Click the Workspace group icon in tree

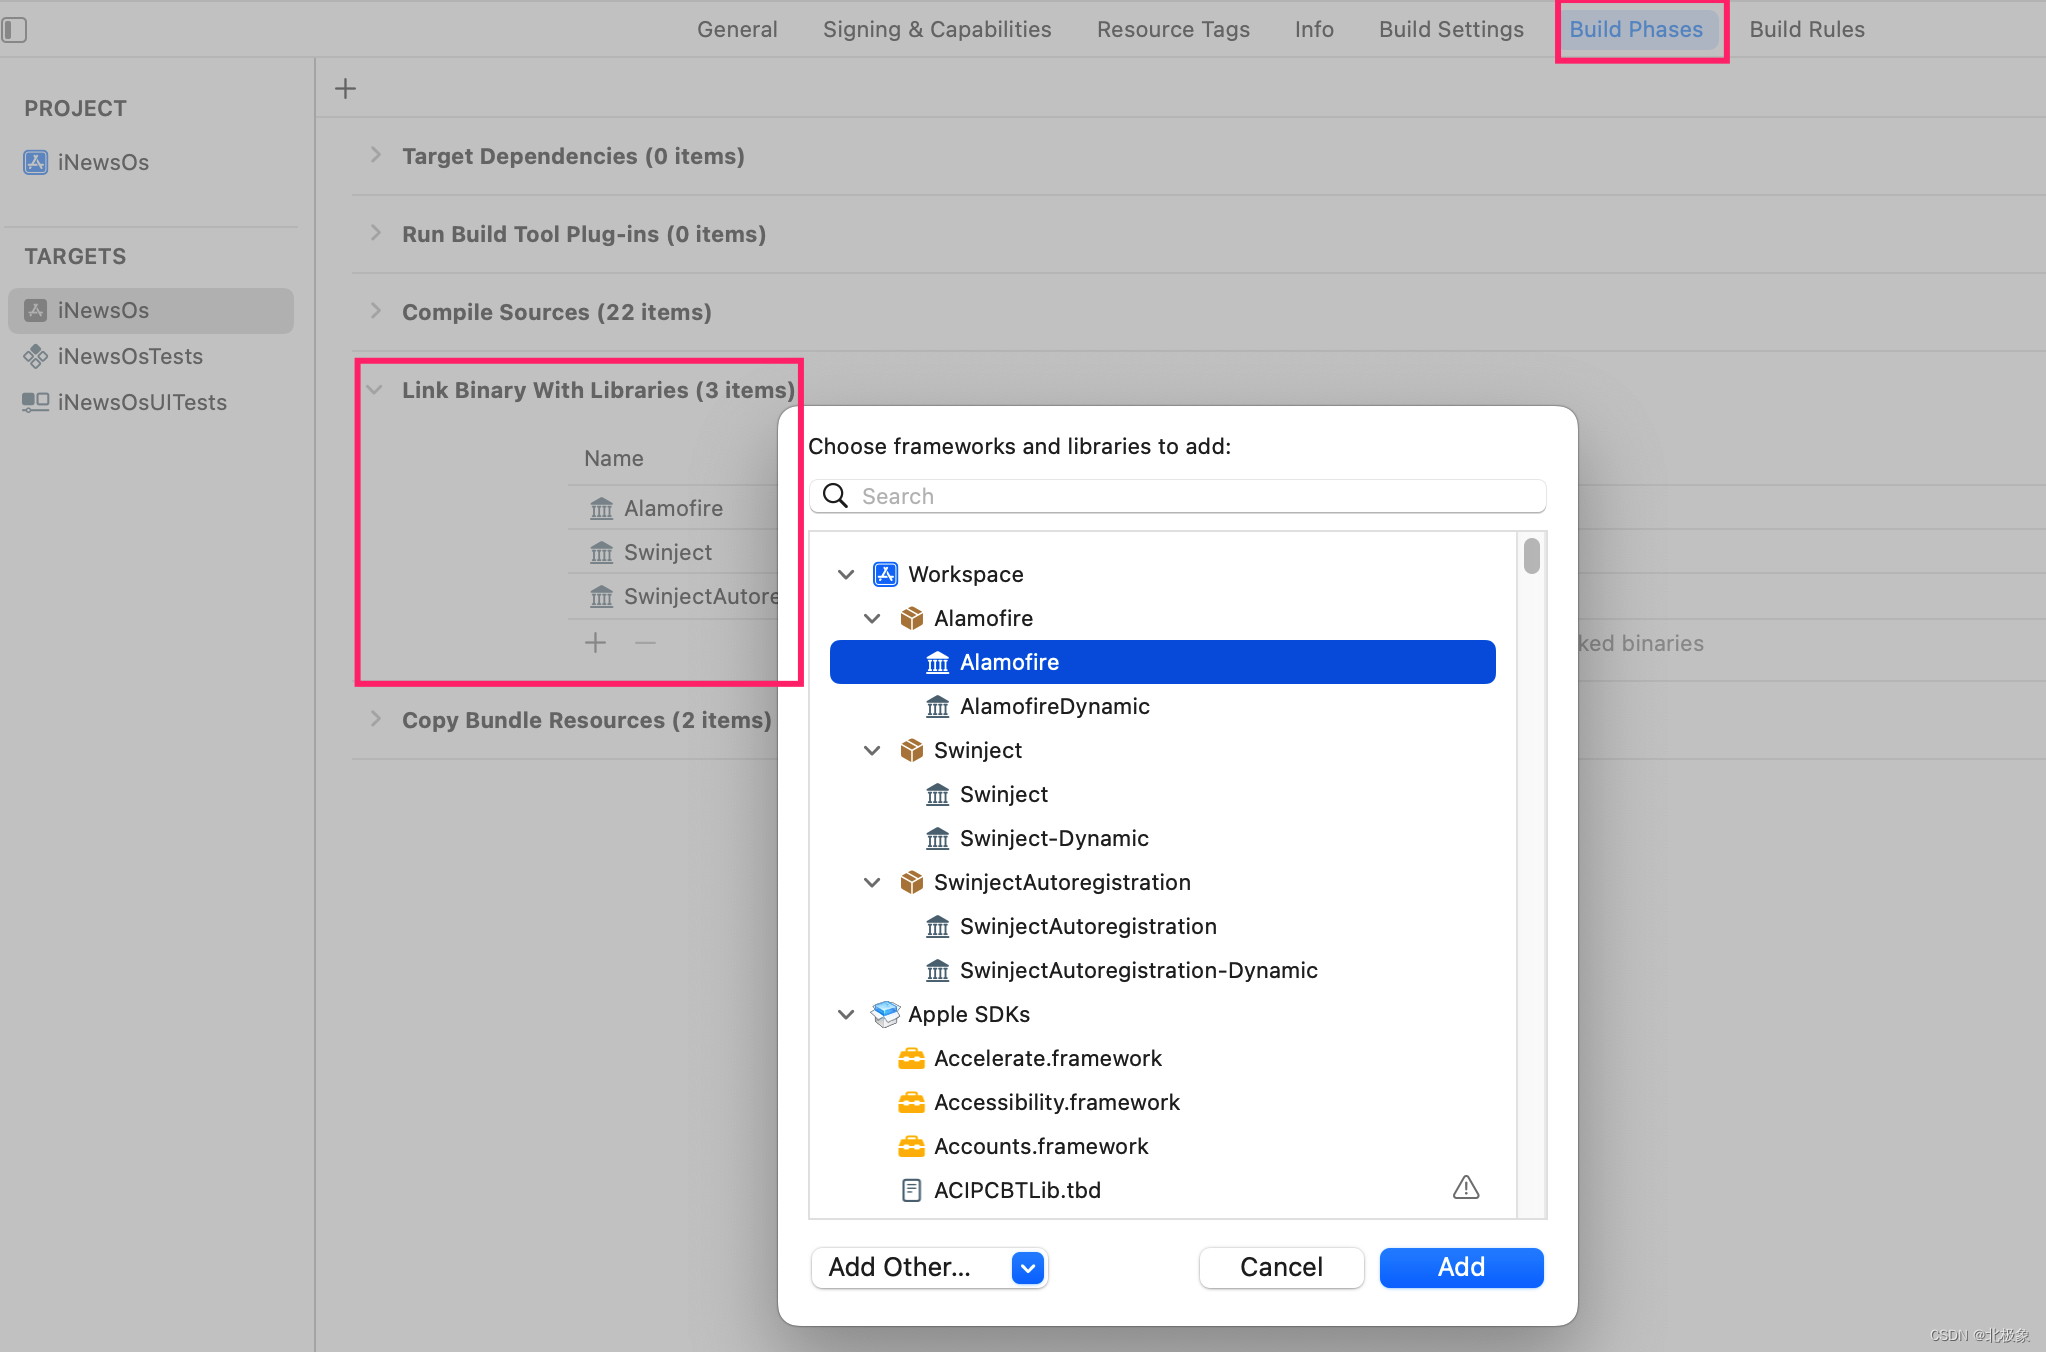click(x=883, y=573)
